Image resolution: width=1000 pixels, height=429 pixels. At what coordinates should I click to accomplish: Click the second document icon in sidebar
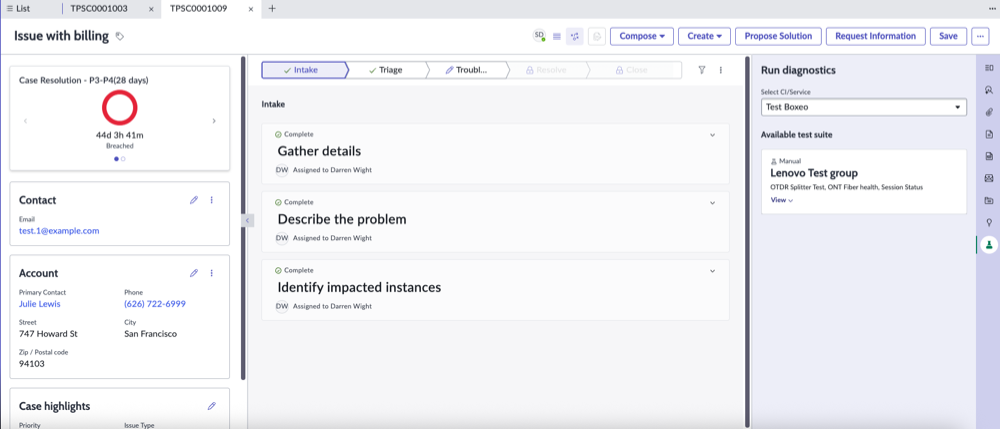coord(989,156)
